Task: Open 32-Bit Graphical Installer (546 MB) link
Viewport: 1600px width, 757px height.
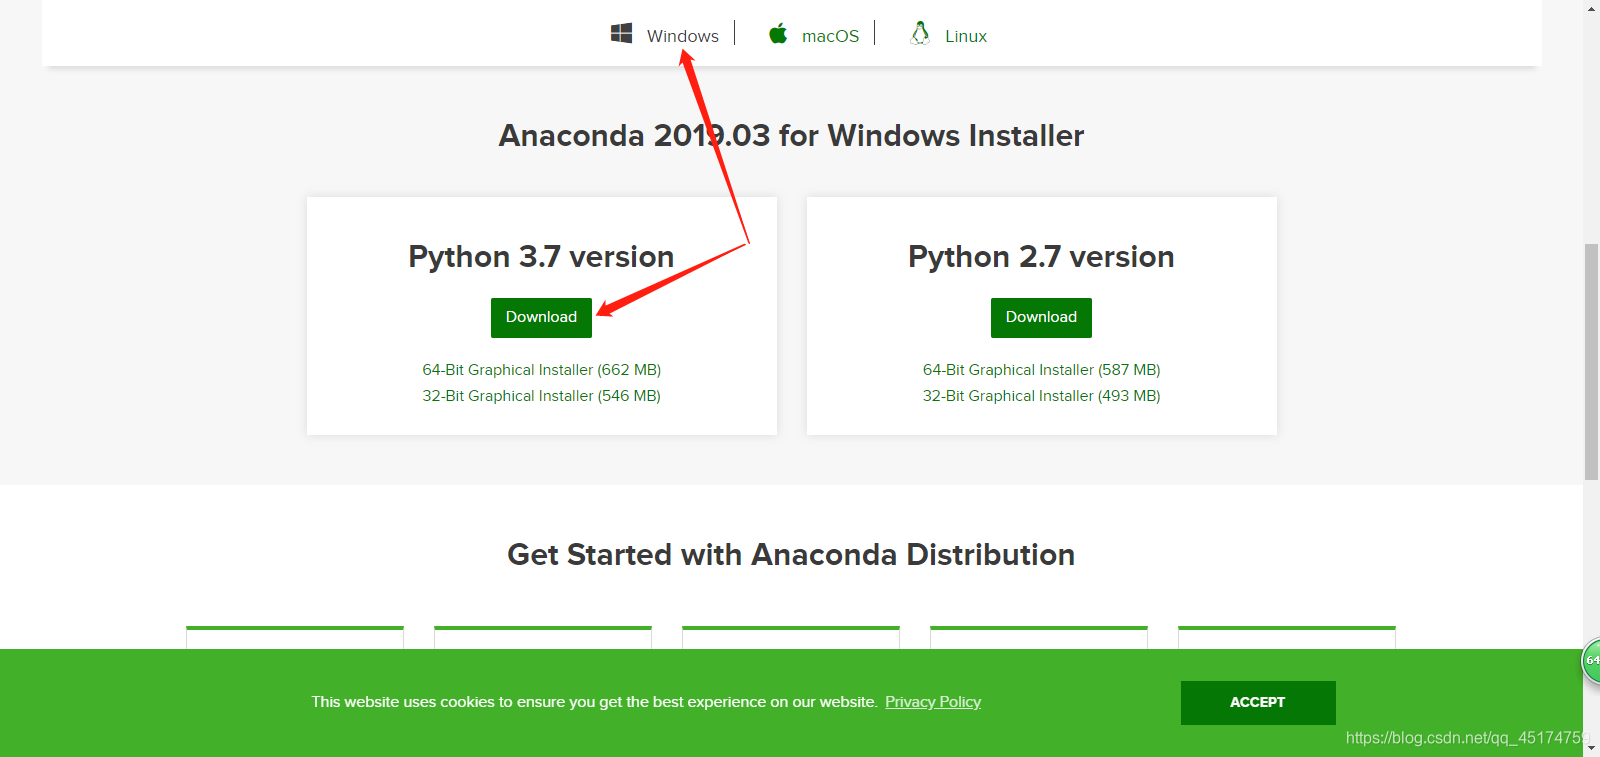Action: (x=542, y=396)
